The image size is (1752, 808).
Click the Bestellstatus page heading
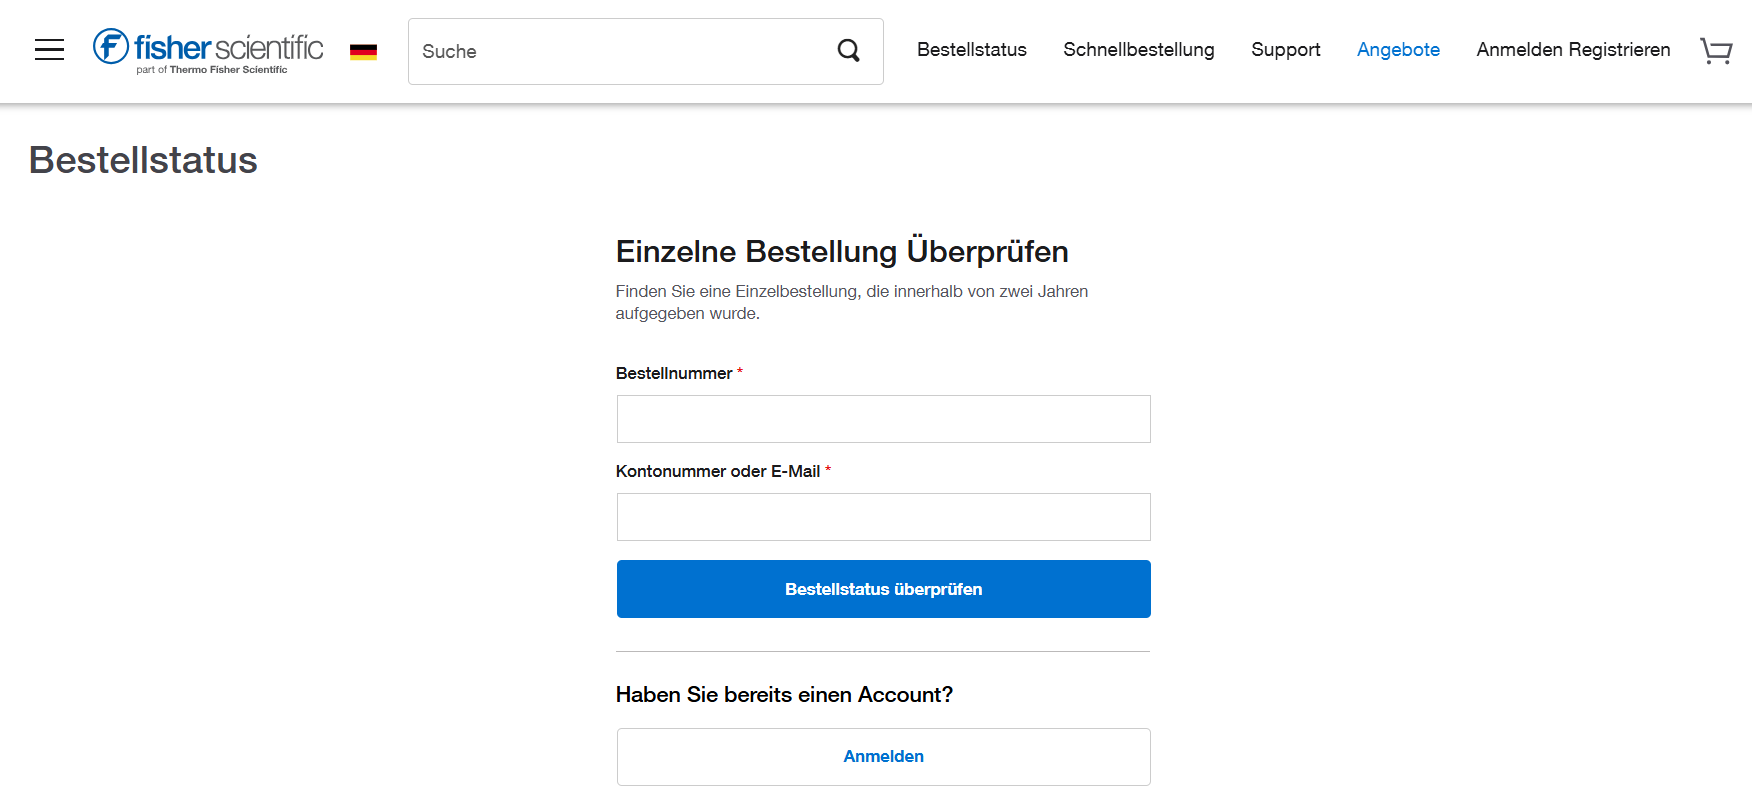point(143,160)
